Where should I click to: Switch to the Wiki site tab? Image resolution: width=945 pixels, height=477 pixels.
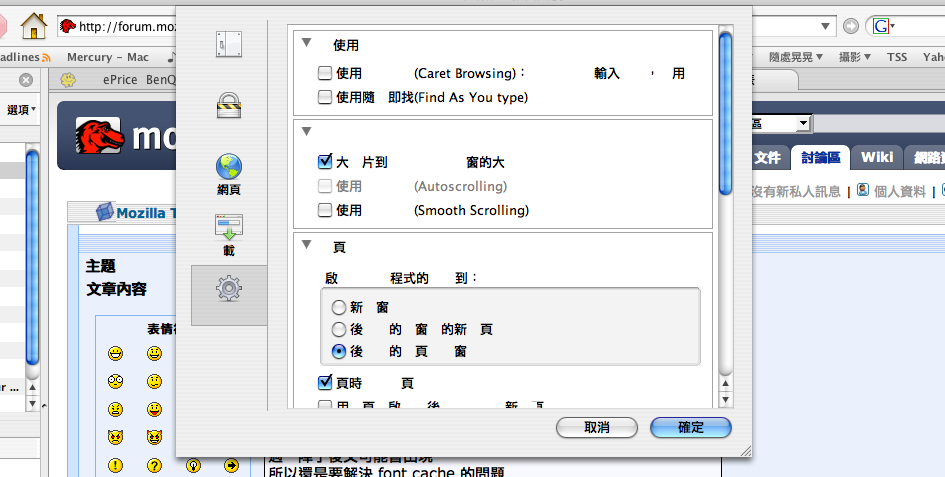(876, 158)
